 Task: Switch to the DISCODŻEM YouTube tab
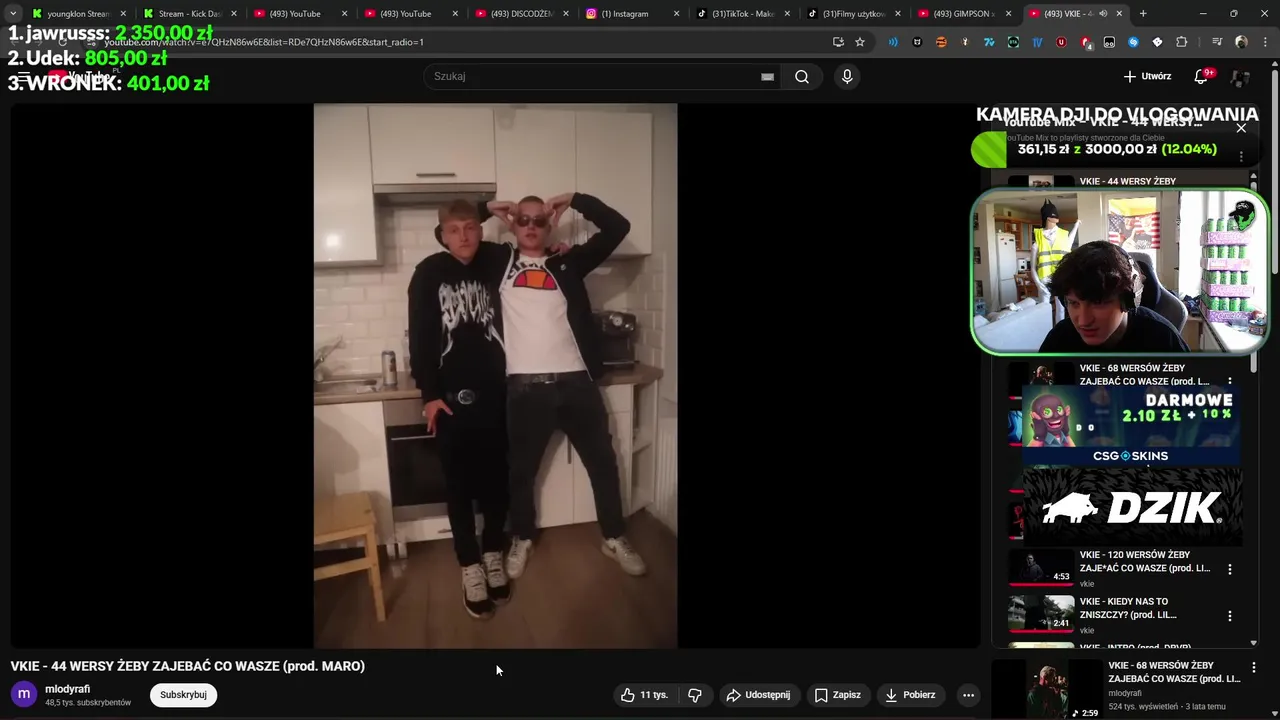520,13
